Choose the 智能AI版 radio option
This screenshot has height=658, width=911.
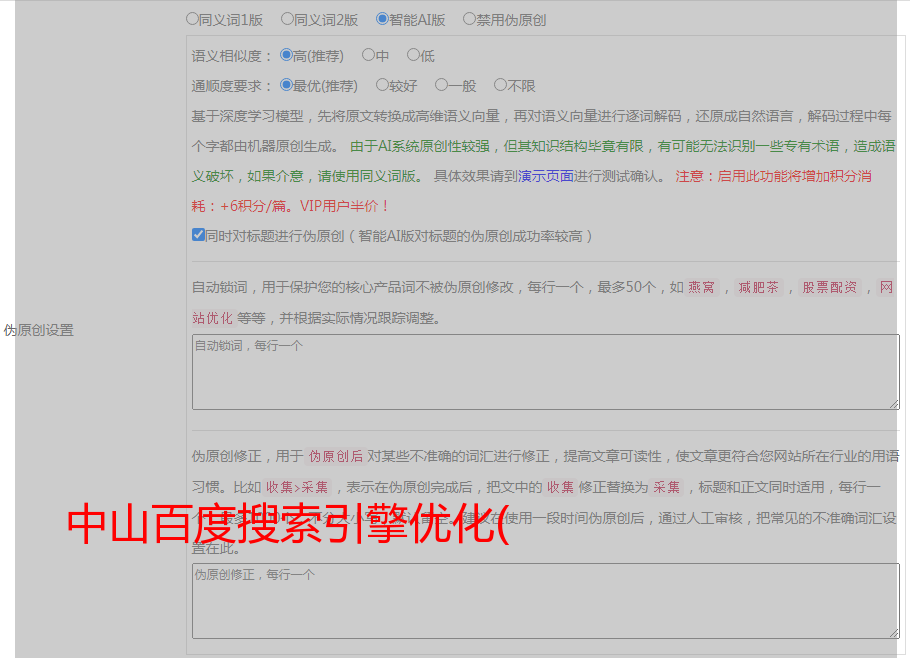pos(382,19)
